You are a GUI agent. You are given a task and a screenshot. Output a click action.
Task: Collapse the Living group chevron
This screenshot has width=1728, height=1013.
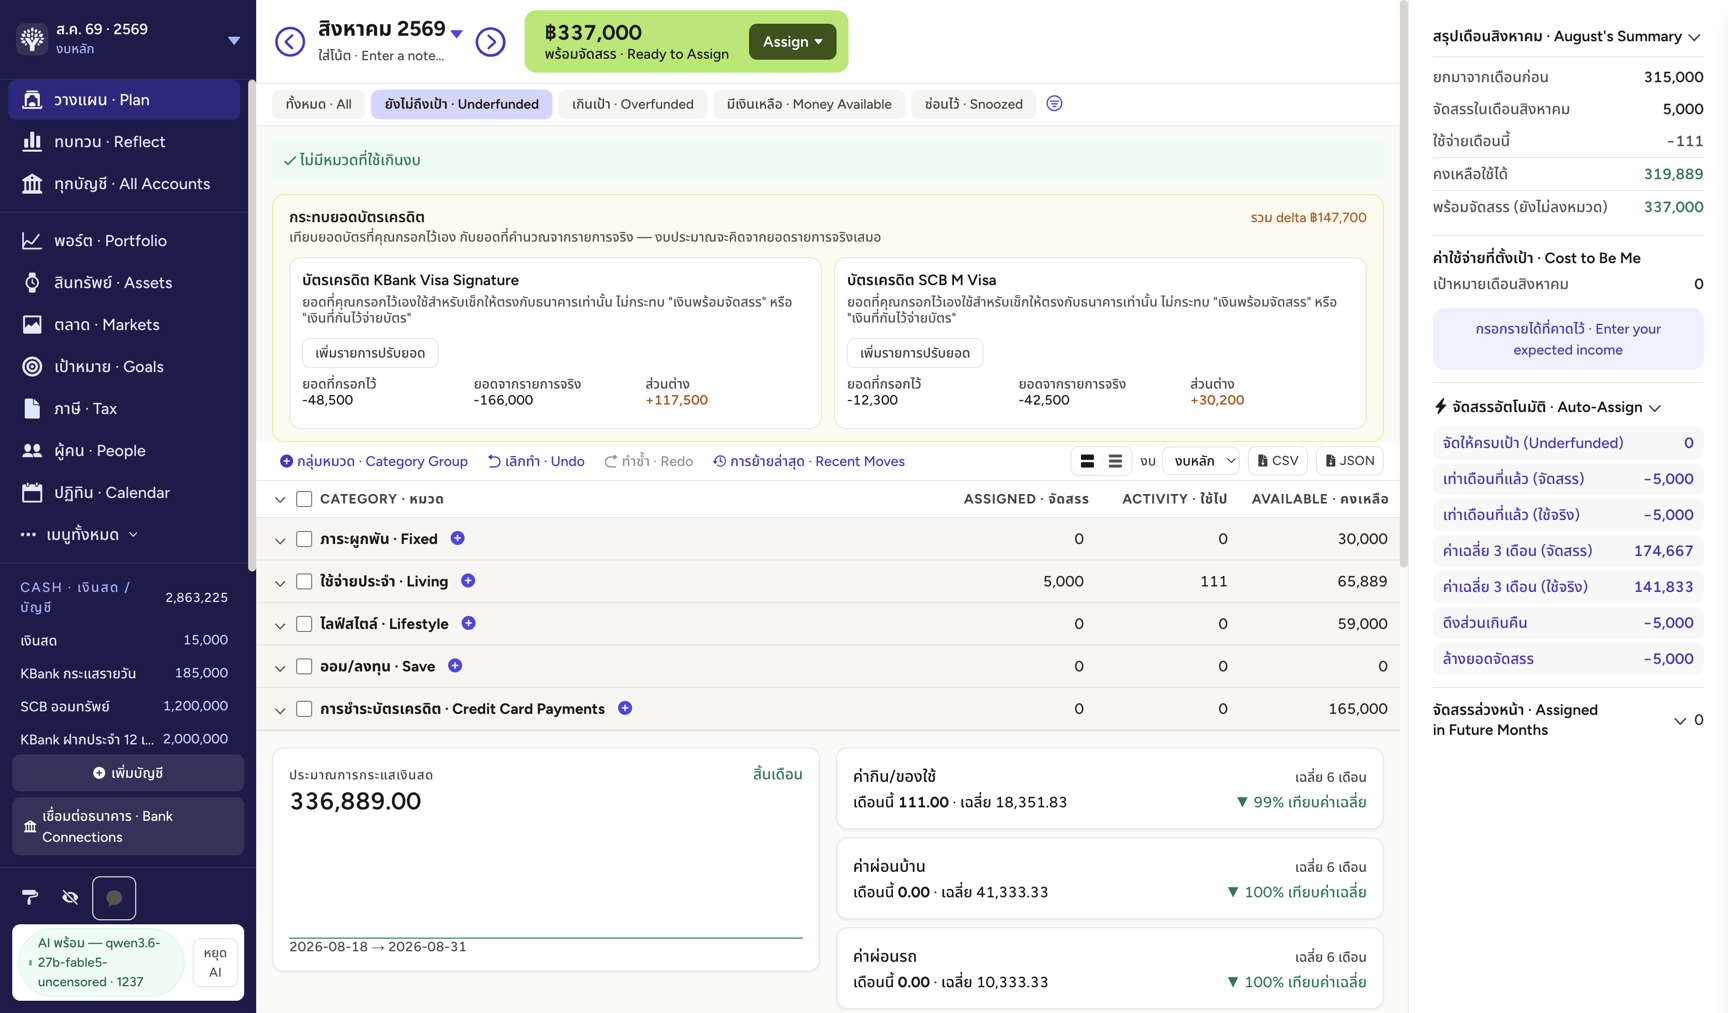[280, 582]
